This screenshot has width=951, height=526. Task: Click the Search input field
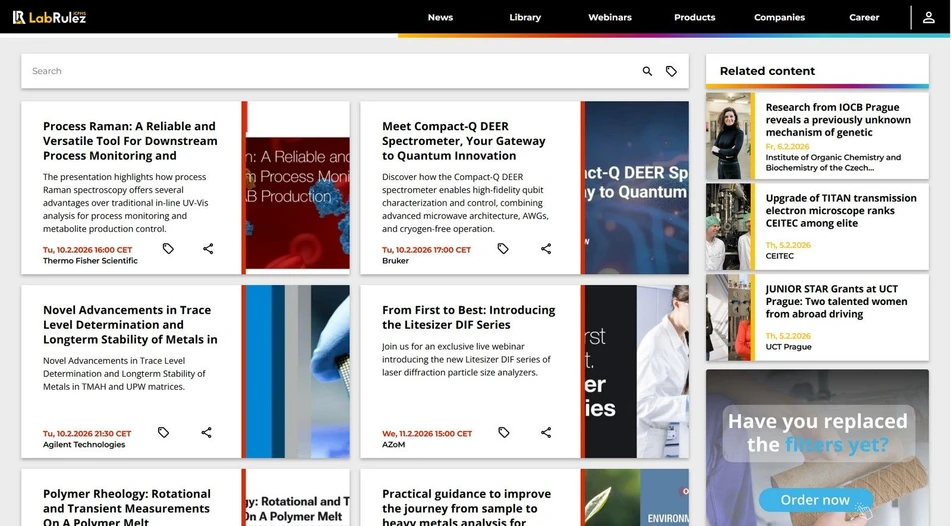click(x=331, y=71)
